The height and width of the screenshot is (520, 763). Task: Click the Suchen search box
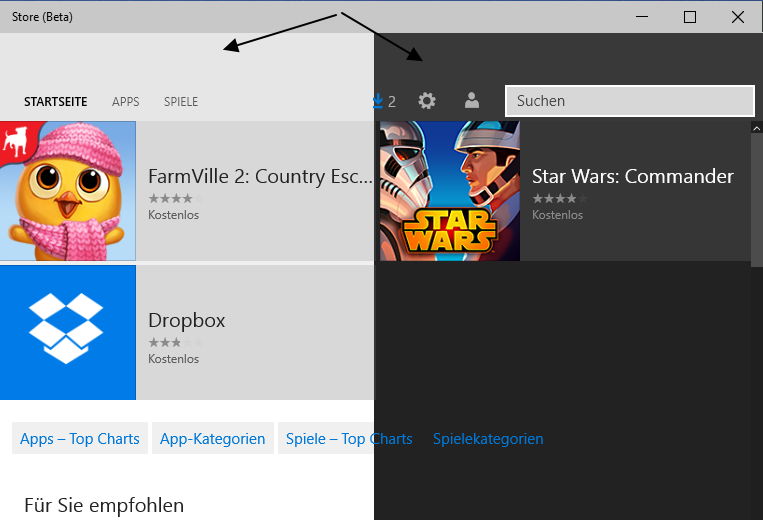tap(630, 101)
